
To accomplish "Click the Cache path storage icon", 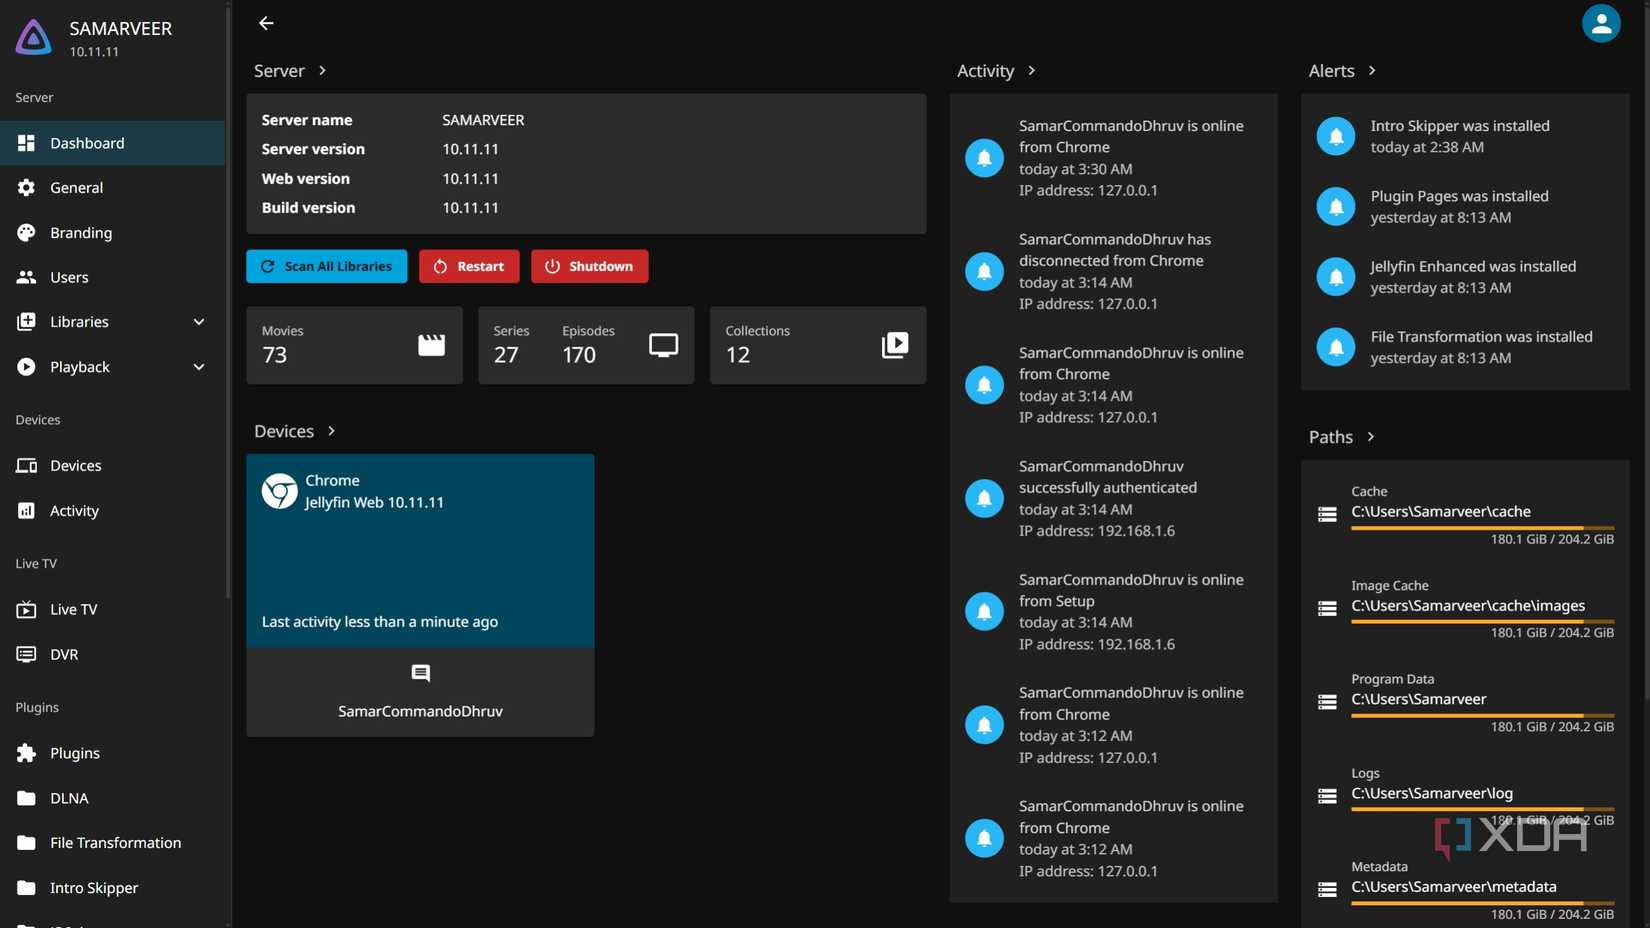I will point(1327,515).
